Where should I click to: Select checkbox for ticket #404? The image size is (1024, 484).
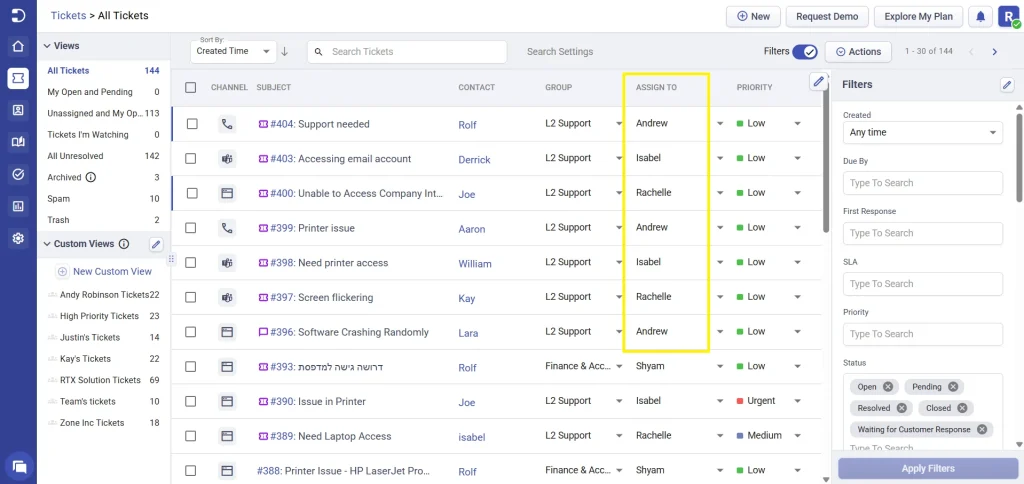192,124
